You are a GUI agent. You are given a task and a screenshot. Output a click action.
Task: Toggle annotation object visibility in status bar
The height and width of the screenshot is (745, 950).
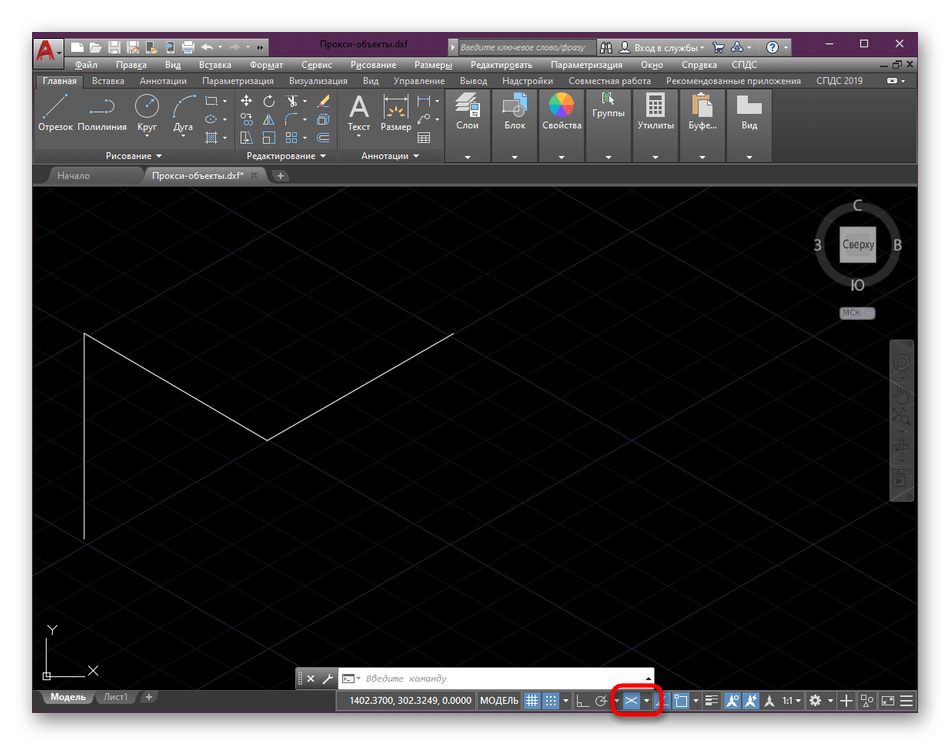732,701
